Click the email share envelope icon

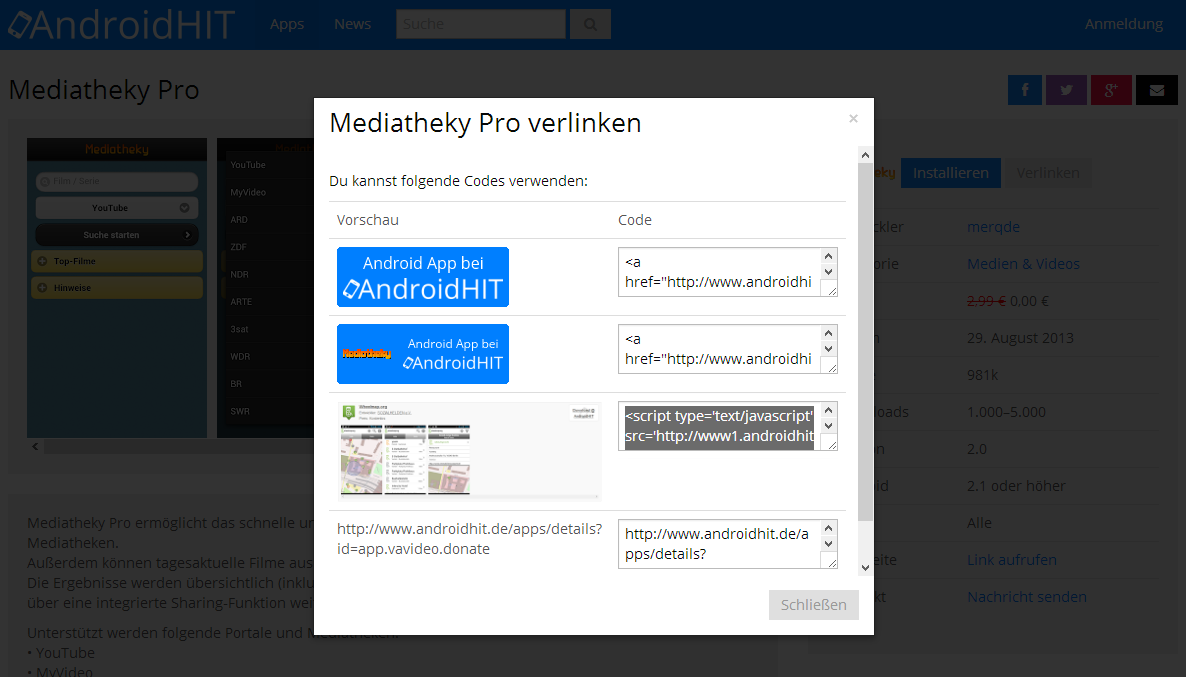[x=1157, y=90]
